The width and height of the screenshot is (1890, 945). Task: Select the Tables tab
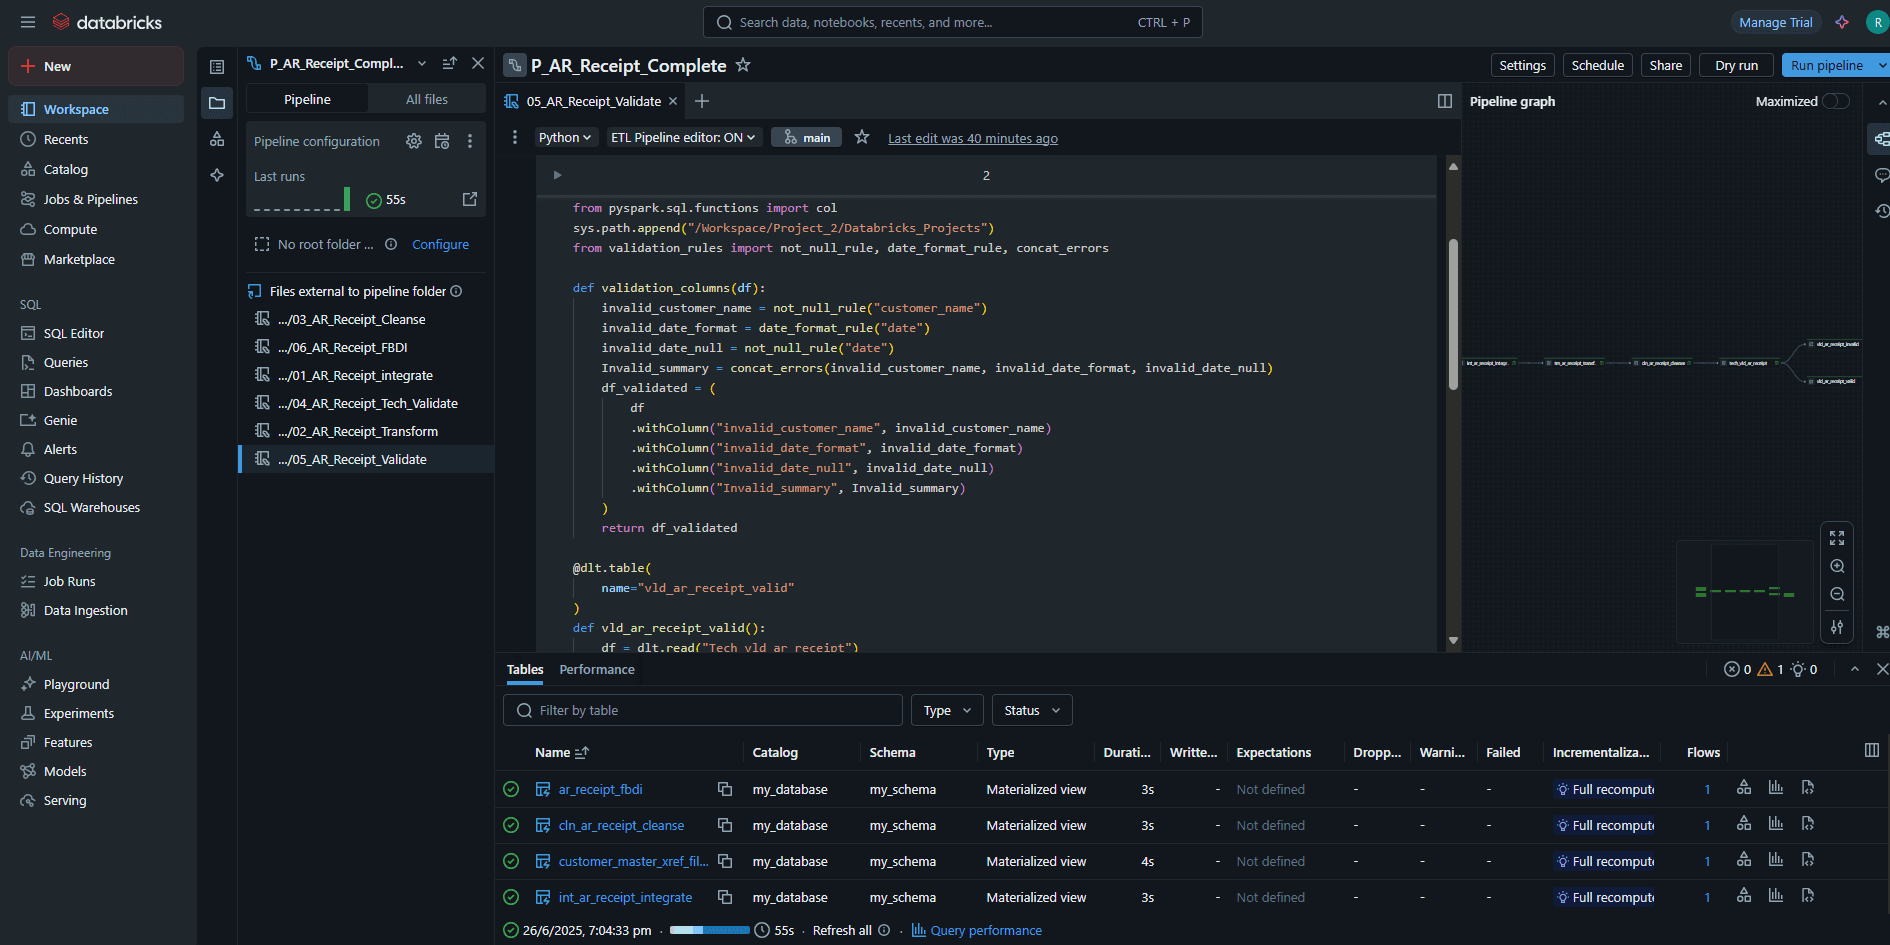click(x=525, y=669)
